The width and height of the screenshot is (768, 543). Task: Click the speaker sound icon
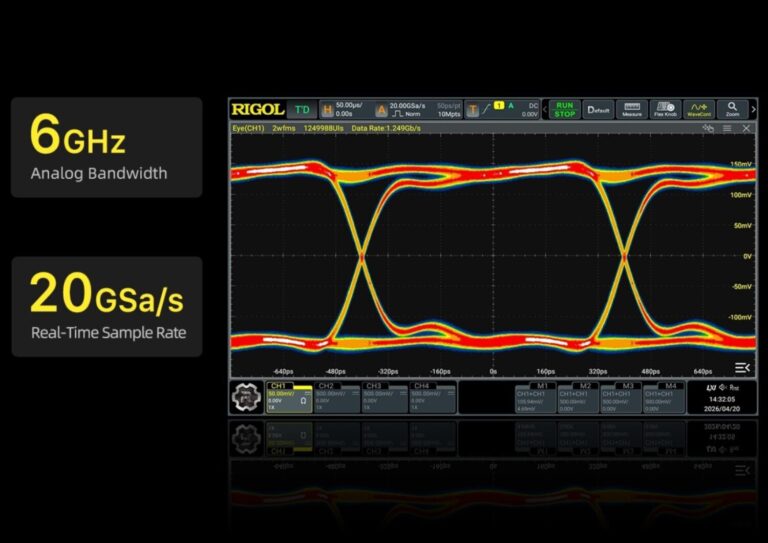click(723, 387)
